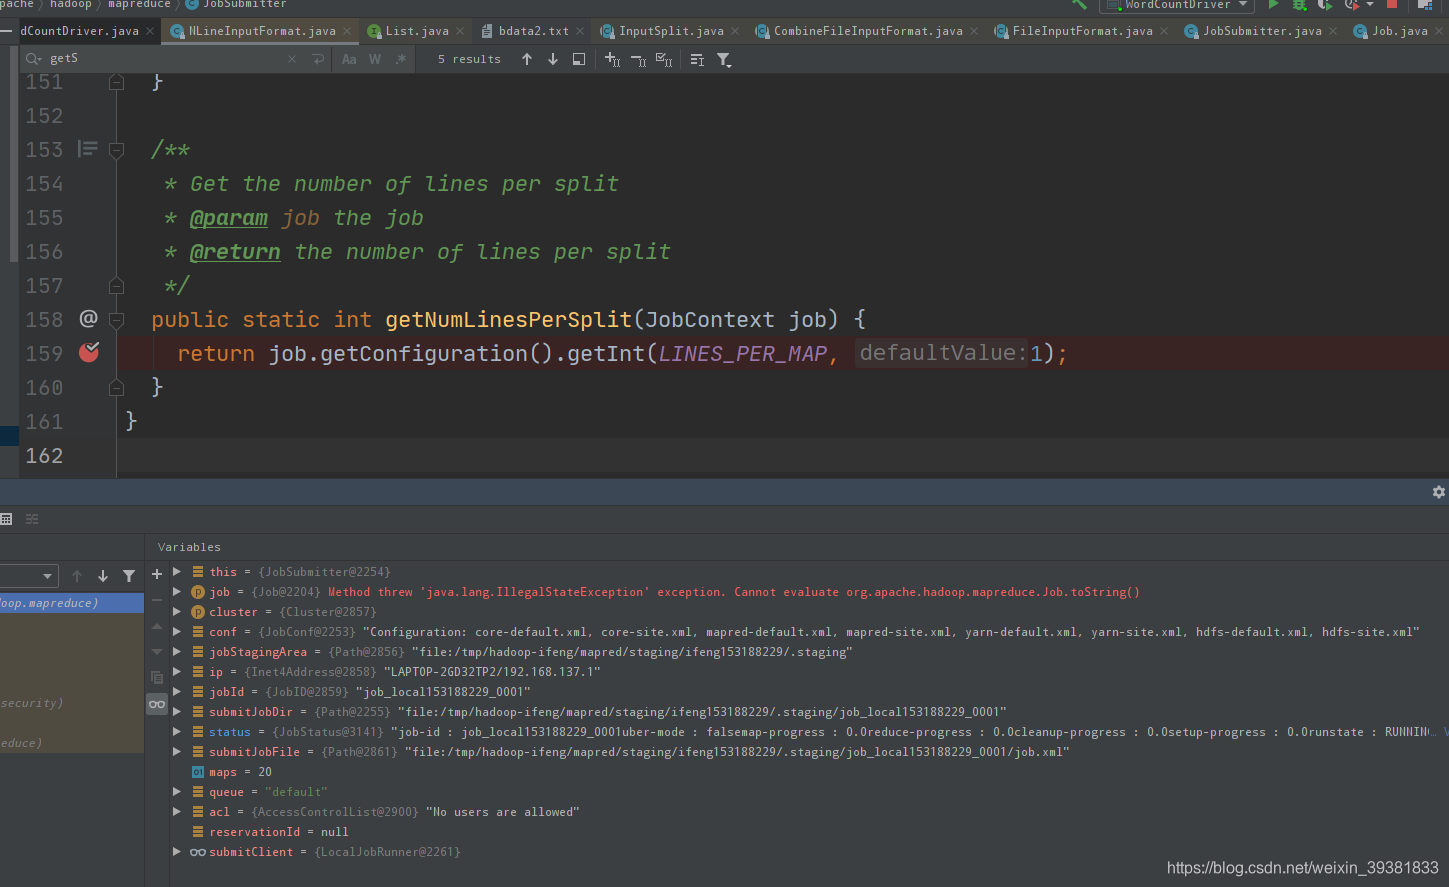The width and height of the screenshot is (1449, 887).
Task: Expand the 'this' variable node
Action: coord(177,572)
